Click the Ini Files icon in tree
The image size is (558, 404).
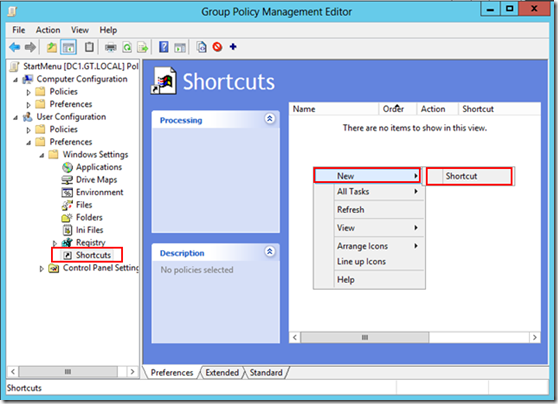point(67,230)
